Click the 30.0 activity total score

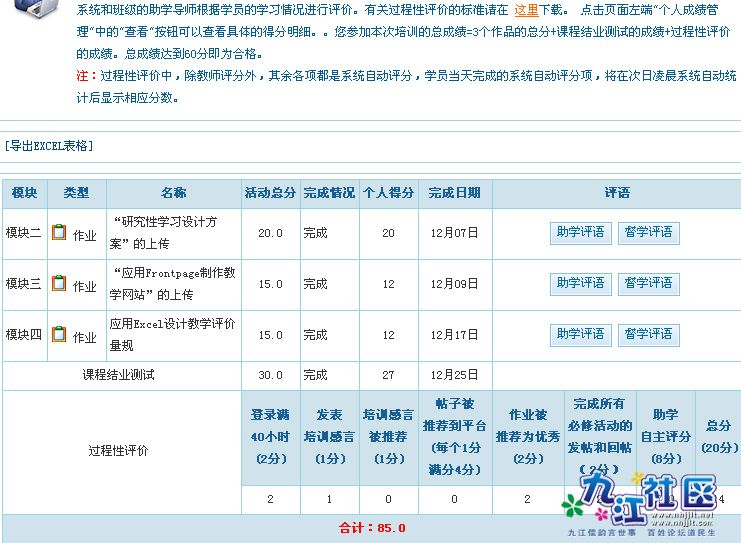[x=270, y=375]
